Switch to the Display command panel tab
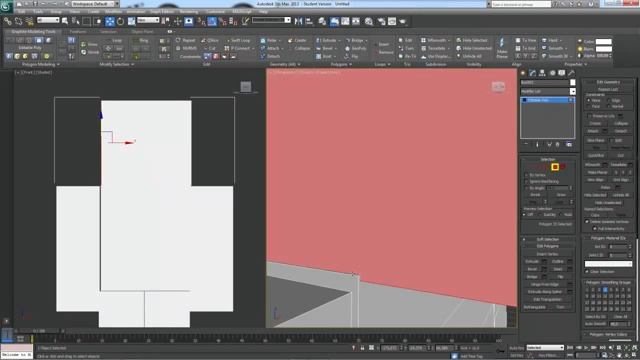 562,73
